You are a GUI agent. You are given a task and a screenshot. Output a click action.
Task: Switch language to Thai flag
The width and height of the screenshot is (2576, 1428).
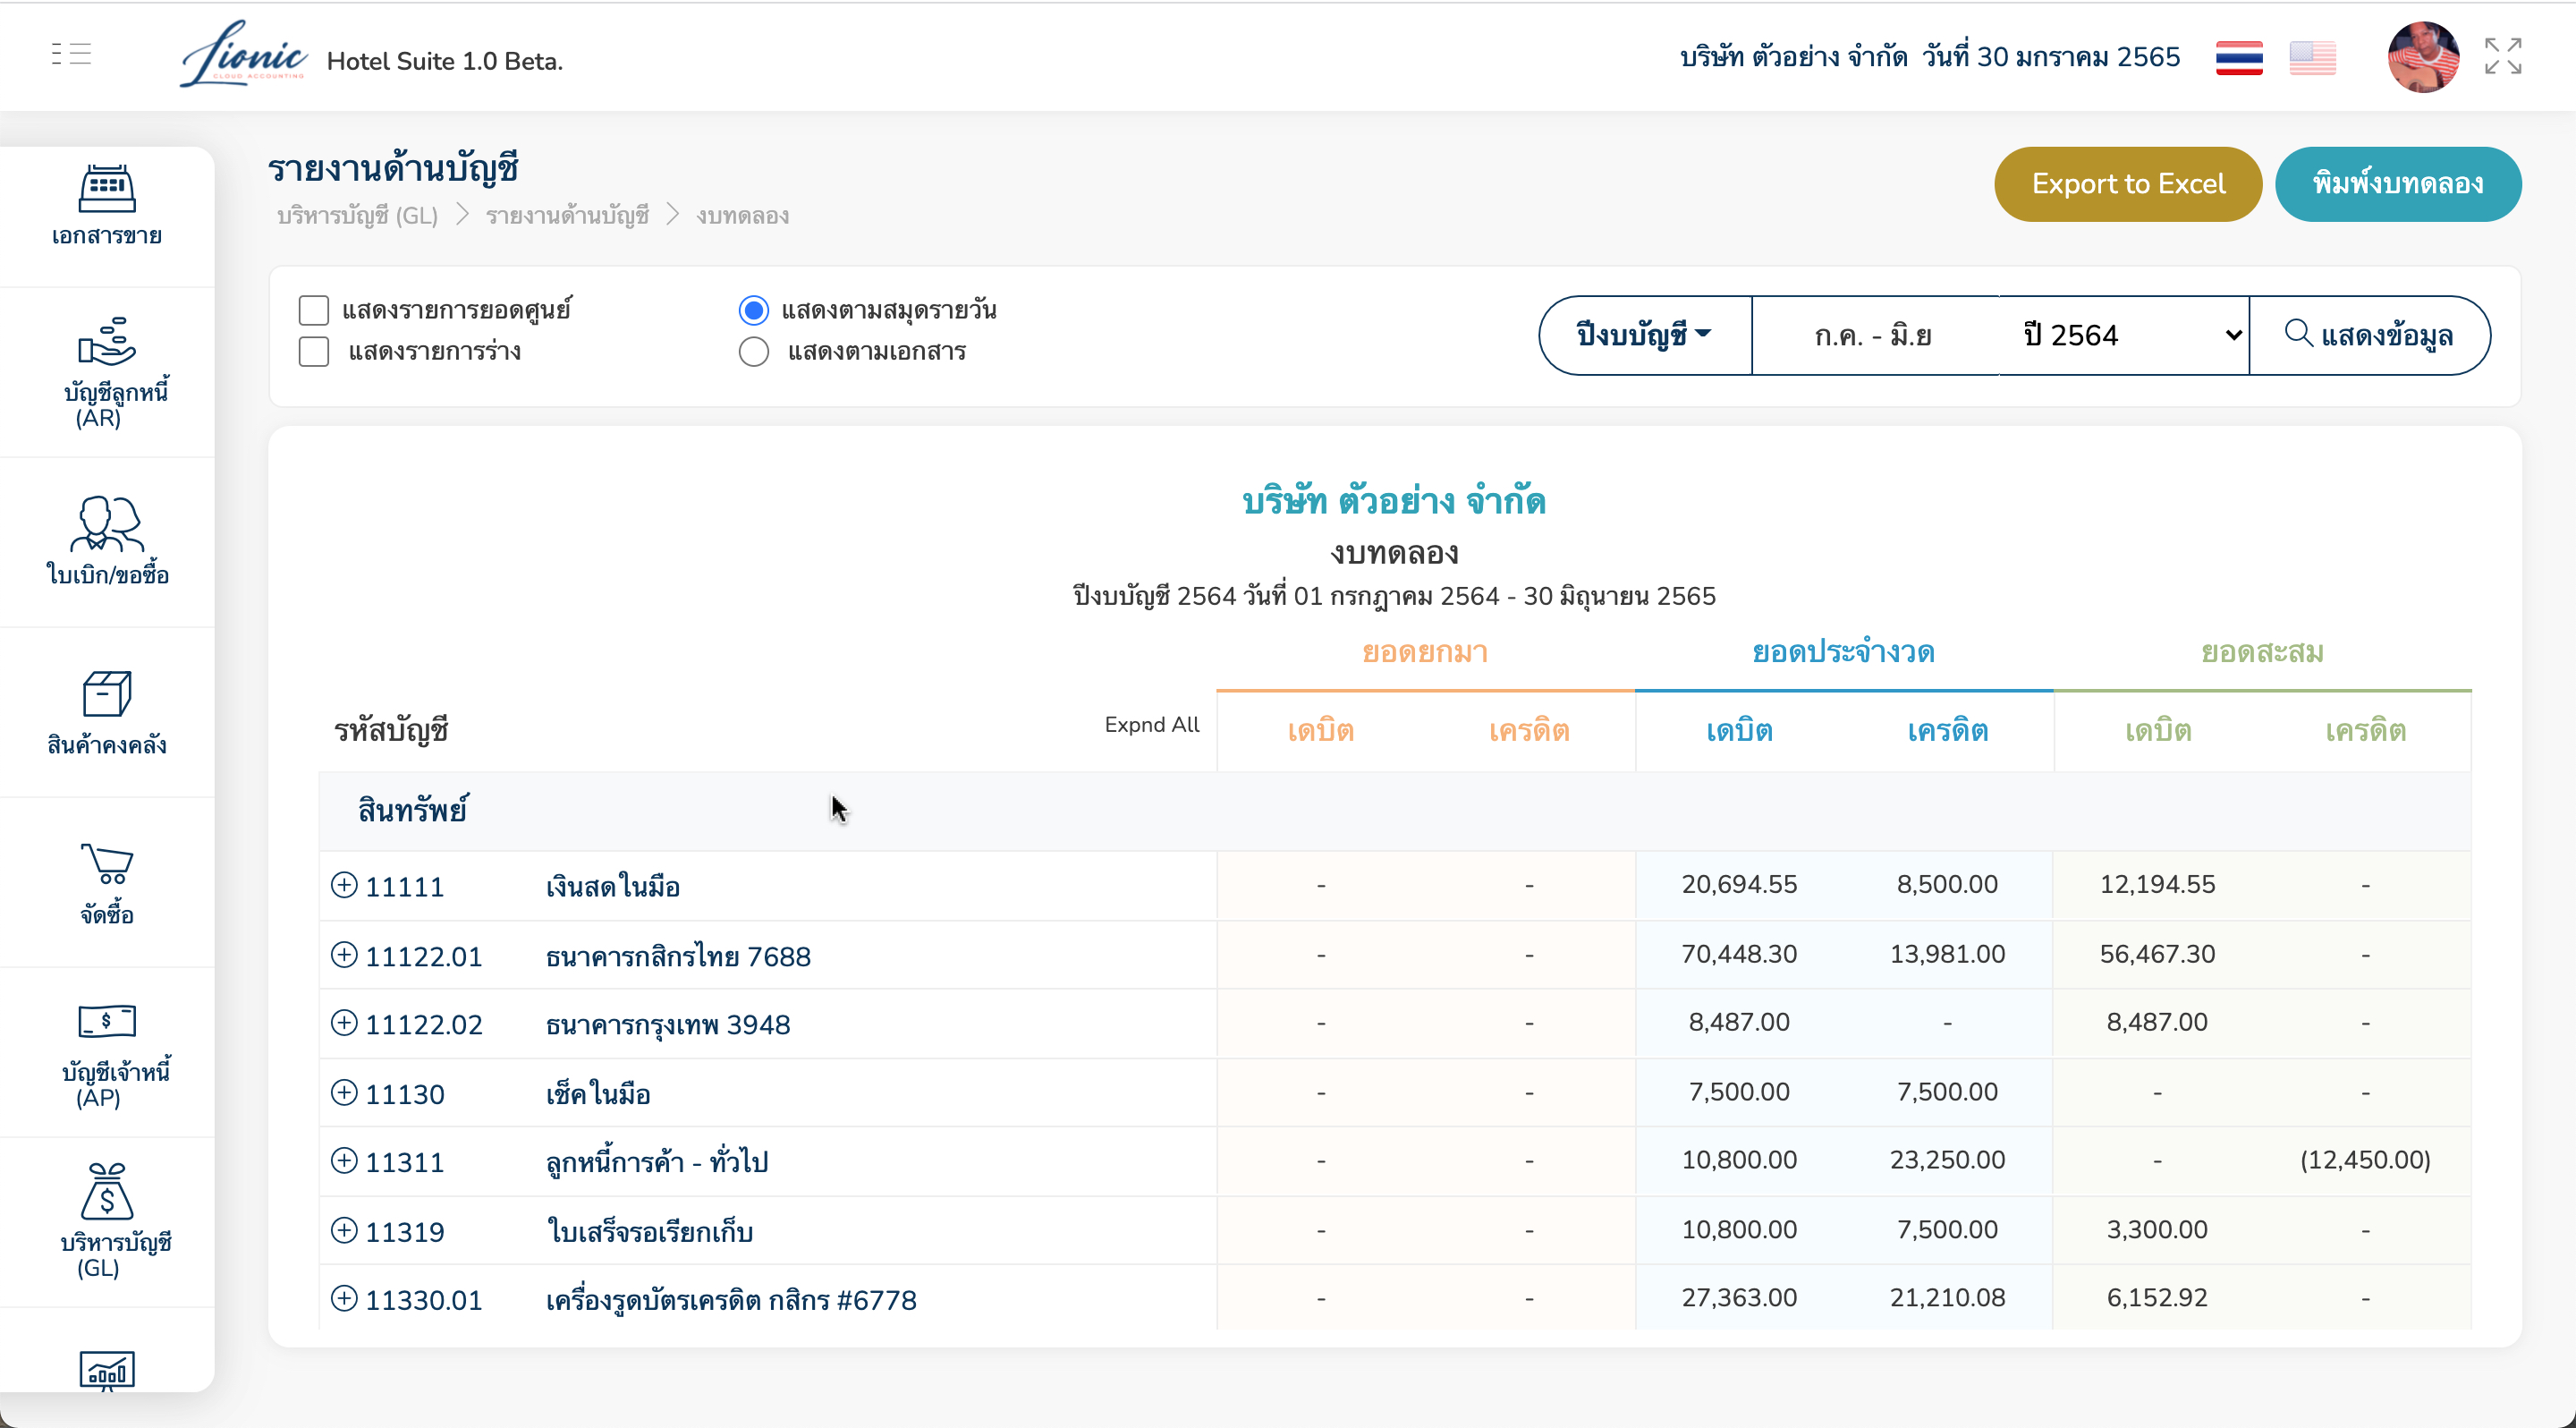2239,57
